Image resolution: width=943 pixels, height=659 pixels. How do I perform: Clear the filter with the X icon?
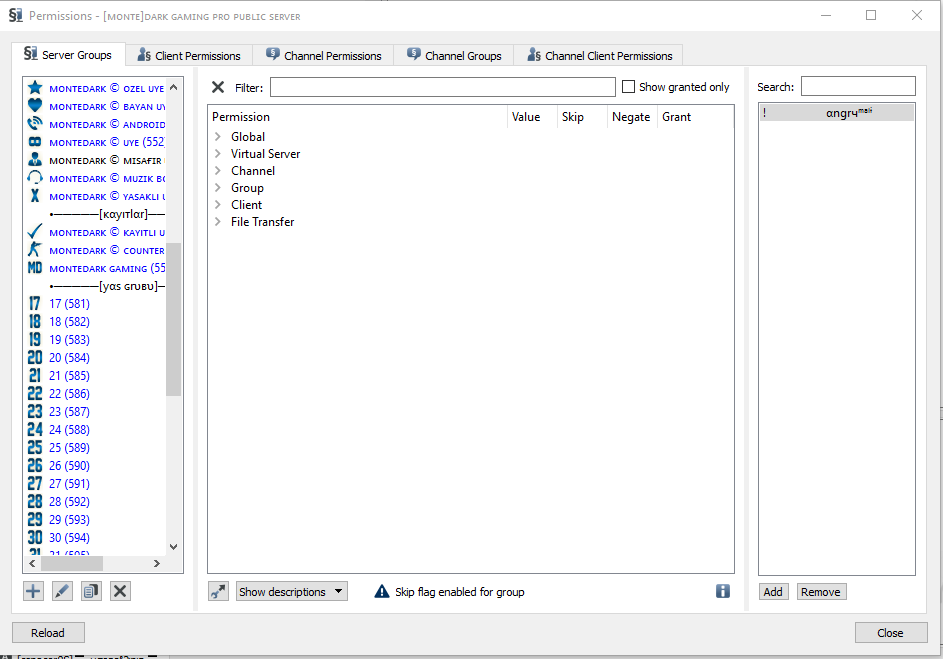click(x=218, y=87)
